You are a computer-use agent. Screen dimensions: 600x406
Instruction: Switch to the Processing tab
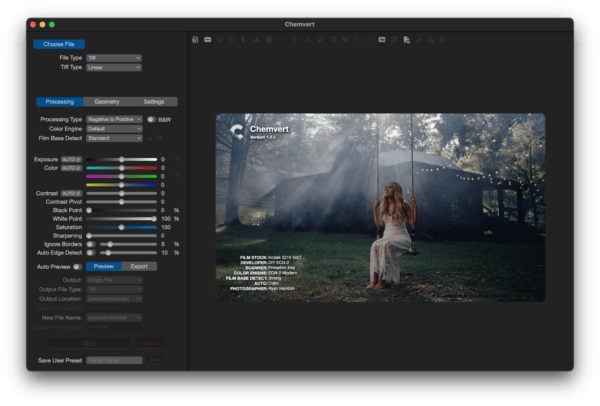click(x=60, y=102)
